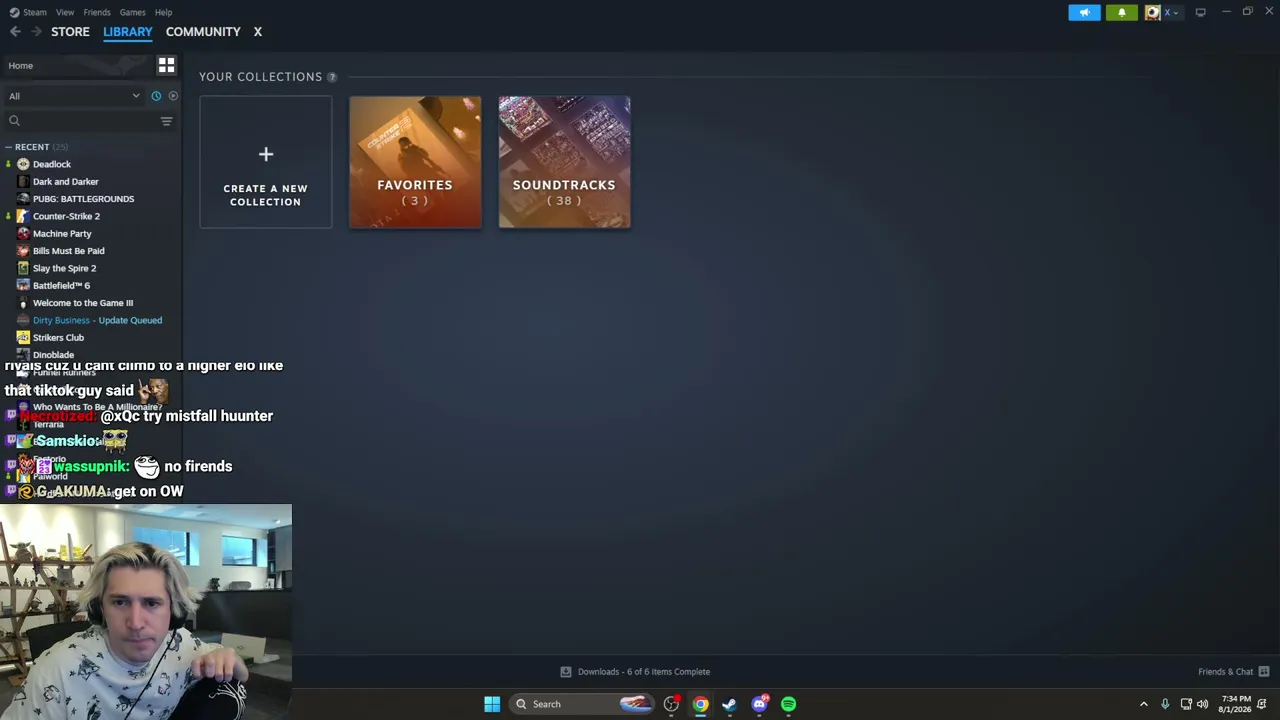1280x720 pixels.
Task: Select Bills Must Be Paid in list
Action: pos(68,251)
